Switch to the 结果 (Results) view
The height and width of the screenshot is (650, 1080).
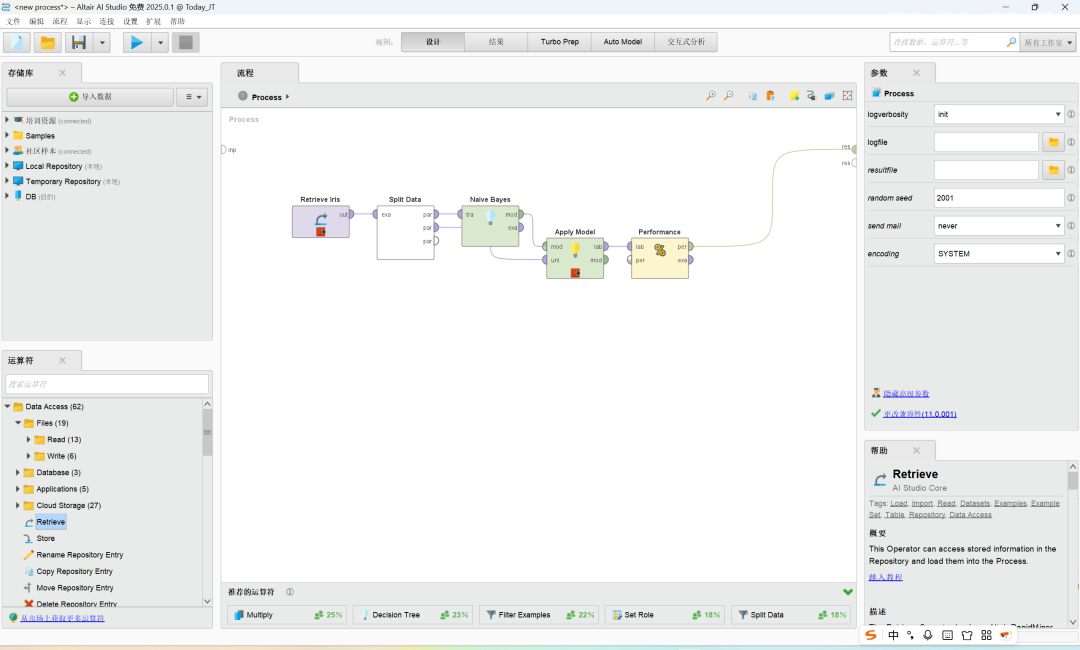click(496, 42)
